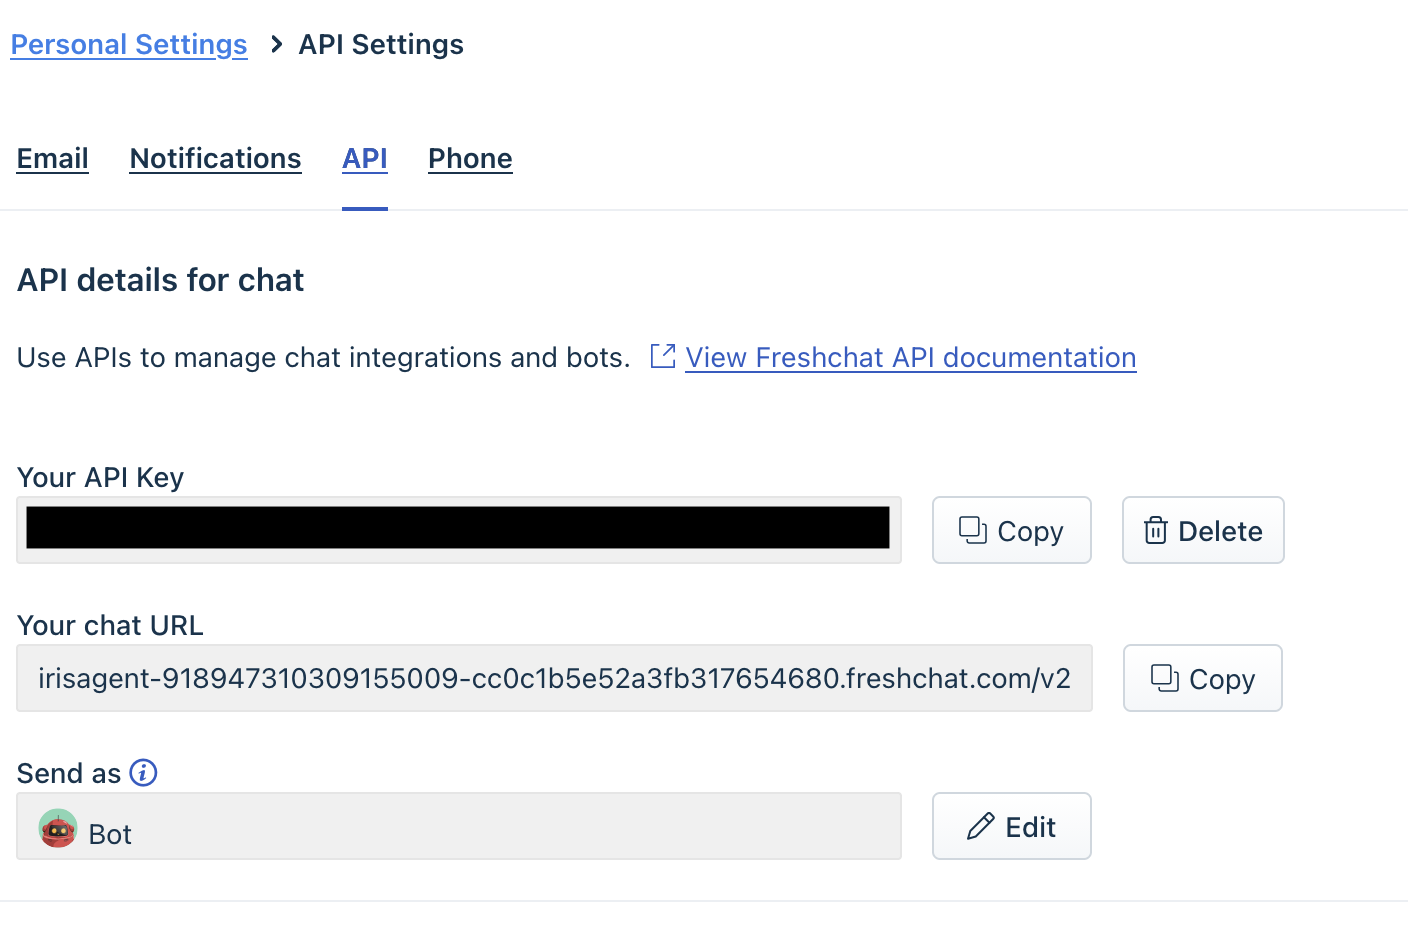Switch to the Email tab
The width and height of the screenshot is (1408, 936).
[52, 158]
